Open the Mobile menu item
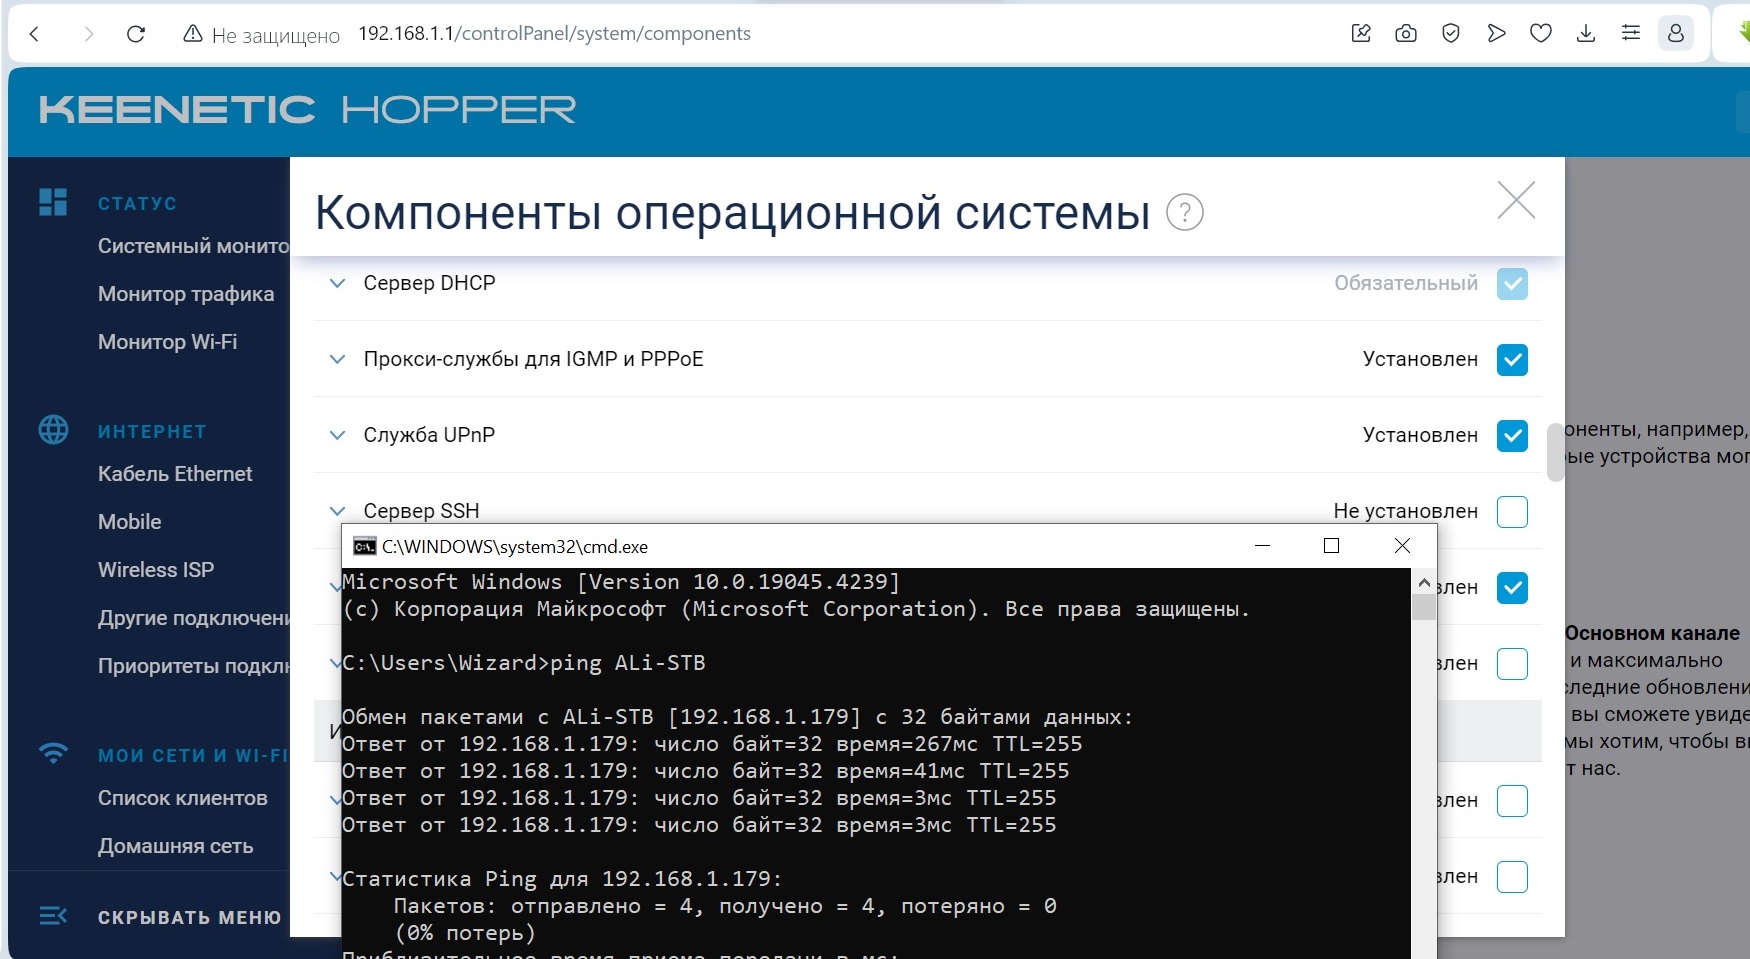The height and width of the screenshot is (959, 1750). pyautogui.click(x=130, y=522)
